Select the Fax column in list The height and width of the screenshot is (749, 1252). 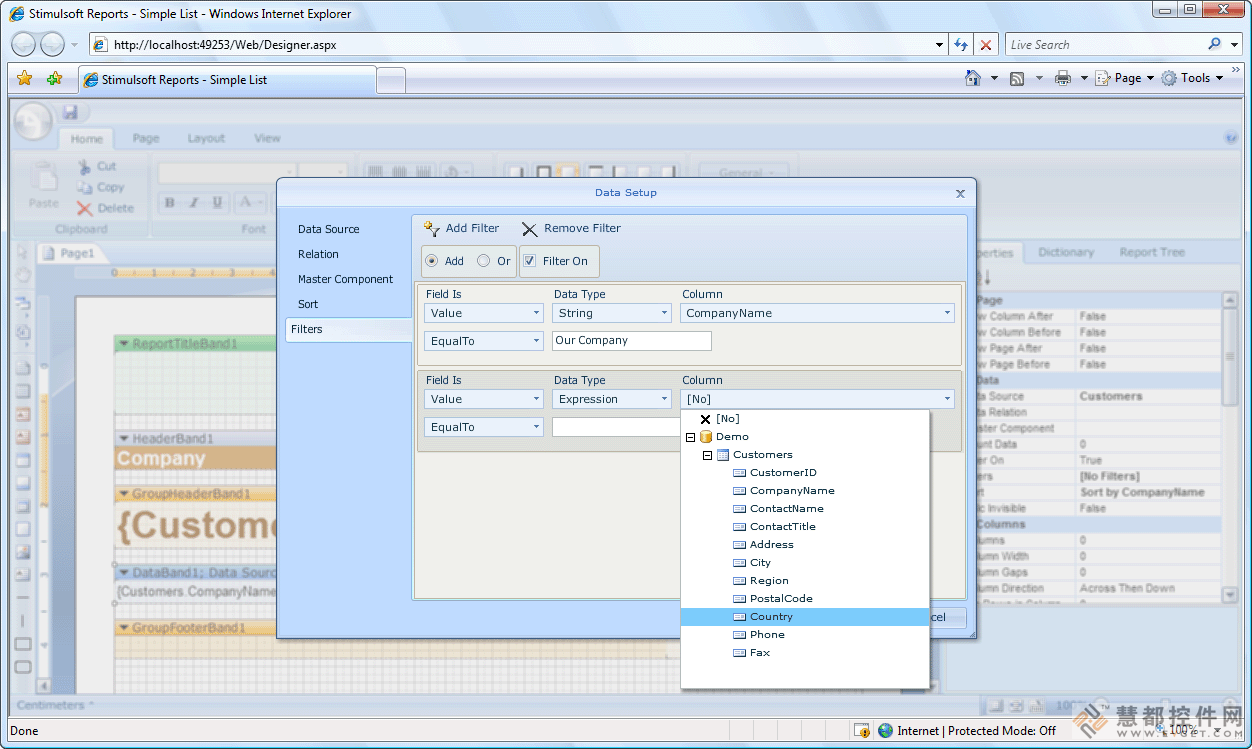[805, 653]
